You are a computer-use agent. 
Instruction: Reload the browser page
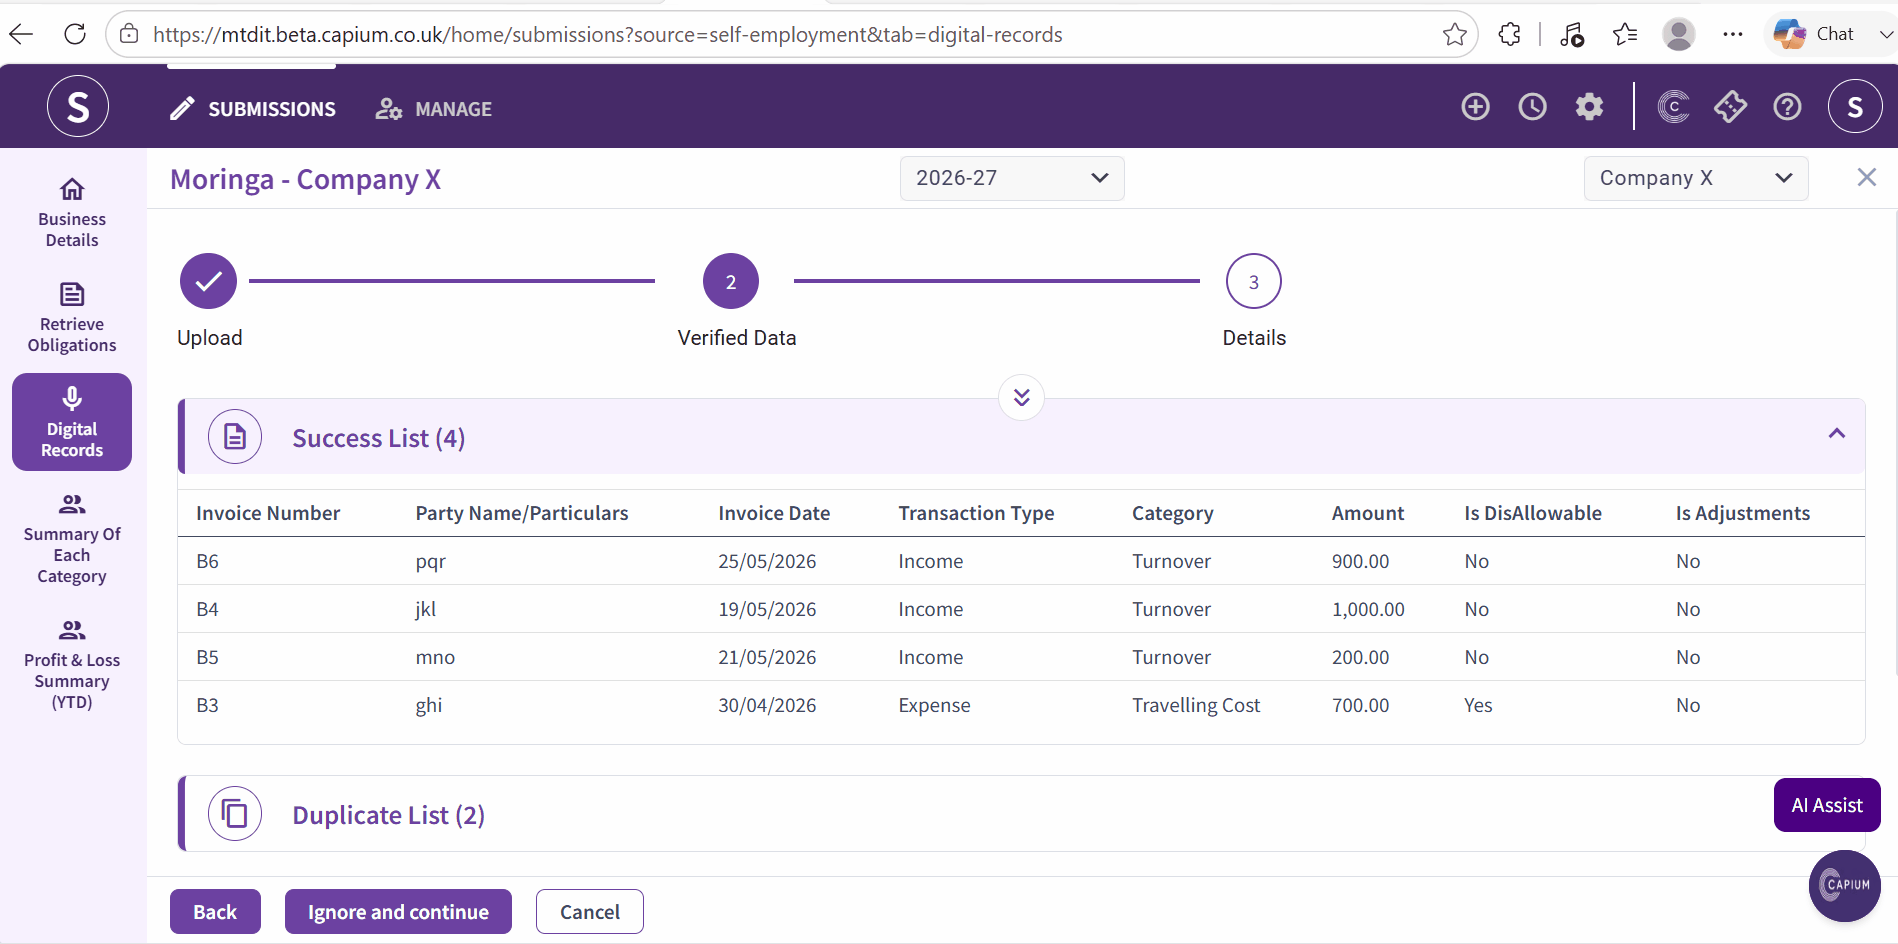coord(75,34)
